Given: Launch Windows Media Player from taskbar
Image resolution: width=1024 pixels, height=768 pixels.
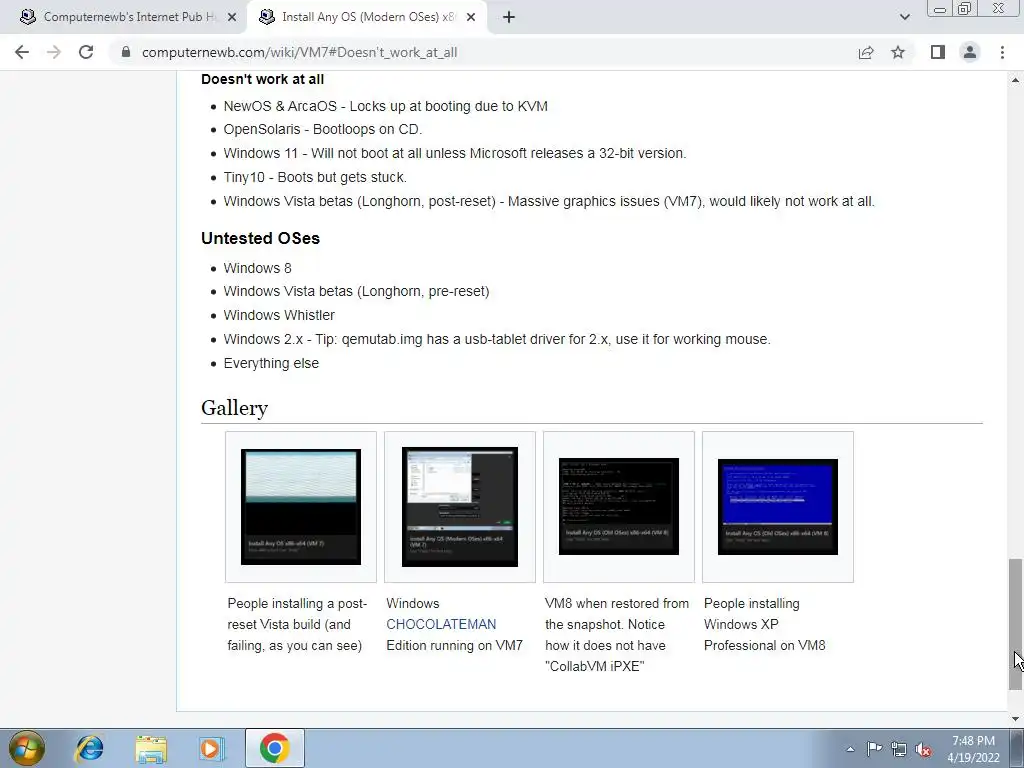Looking at the screenshot, I should (212, 748).
